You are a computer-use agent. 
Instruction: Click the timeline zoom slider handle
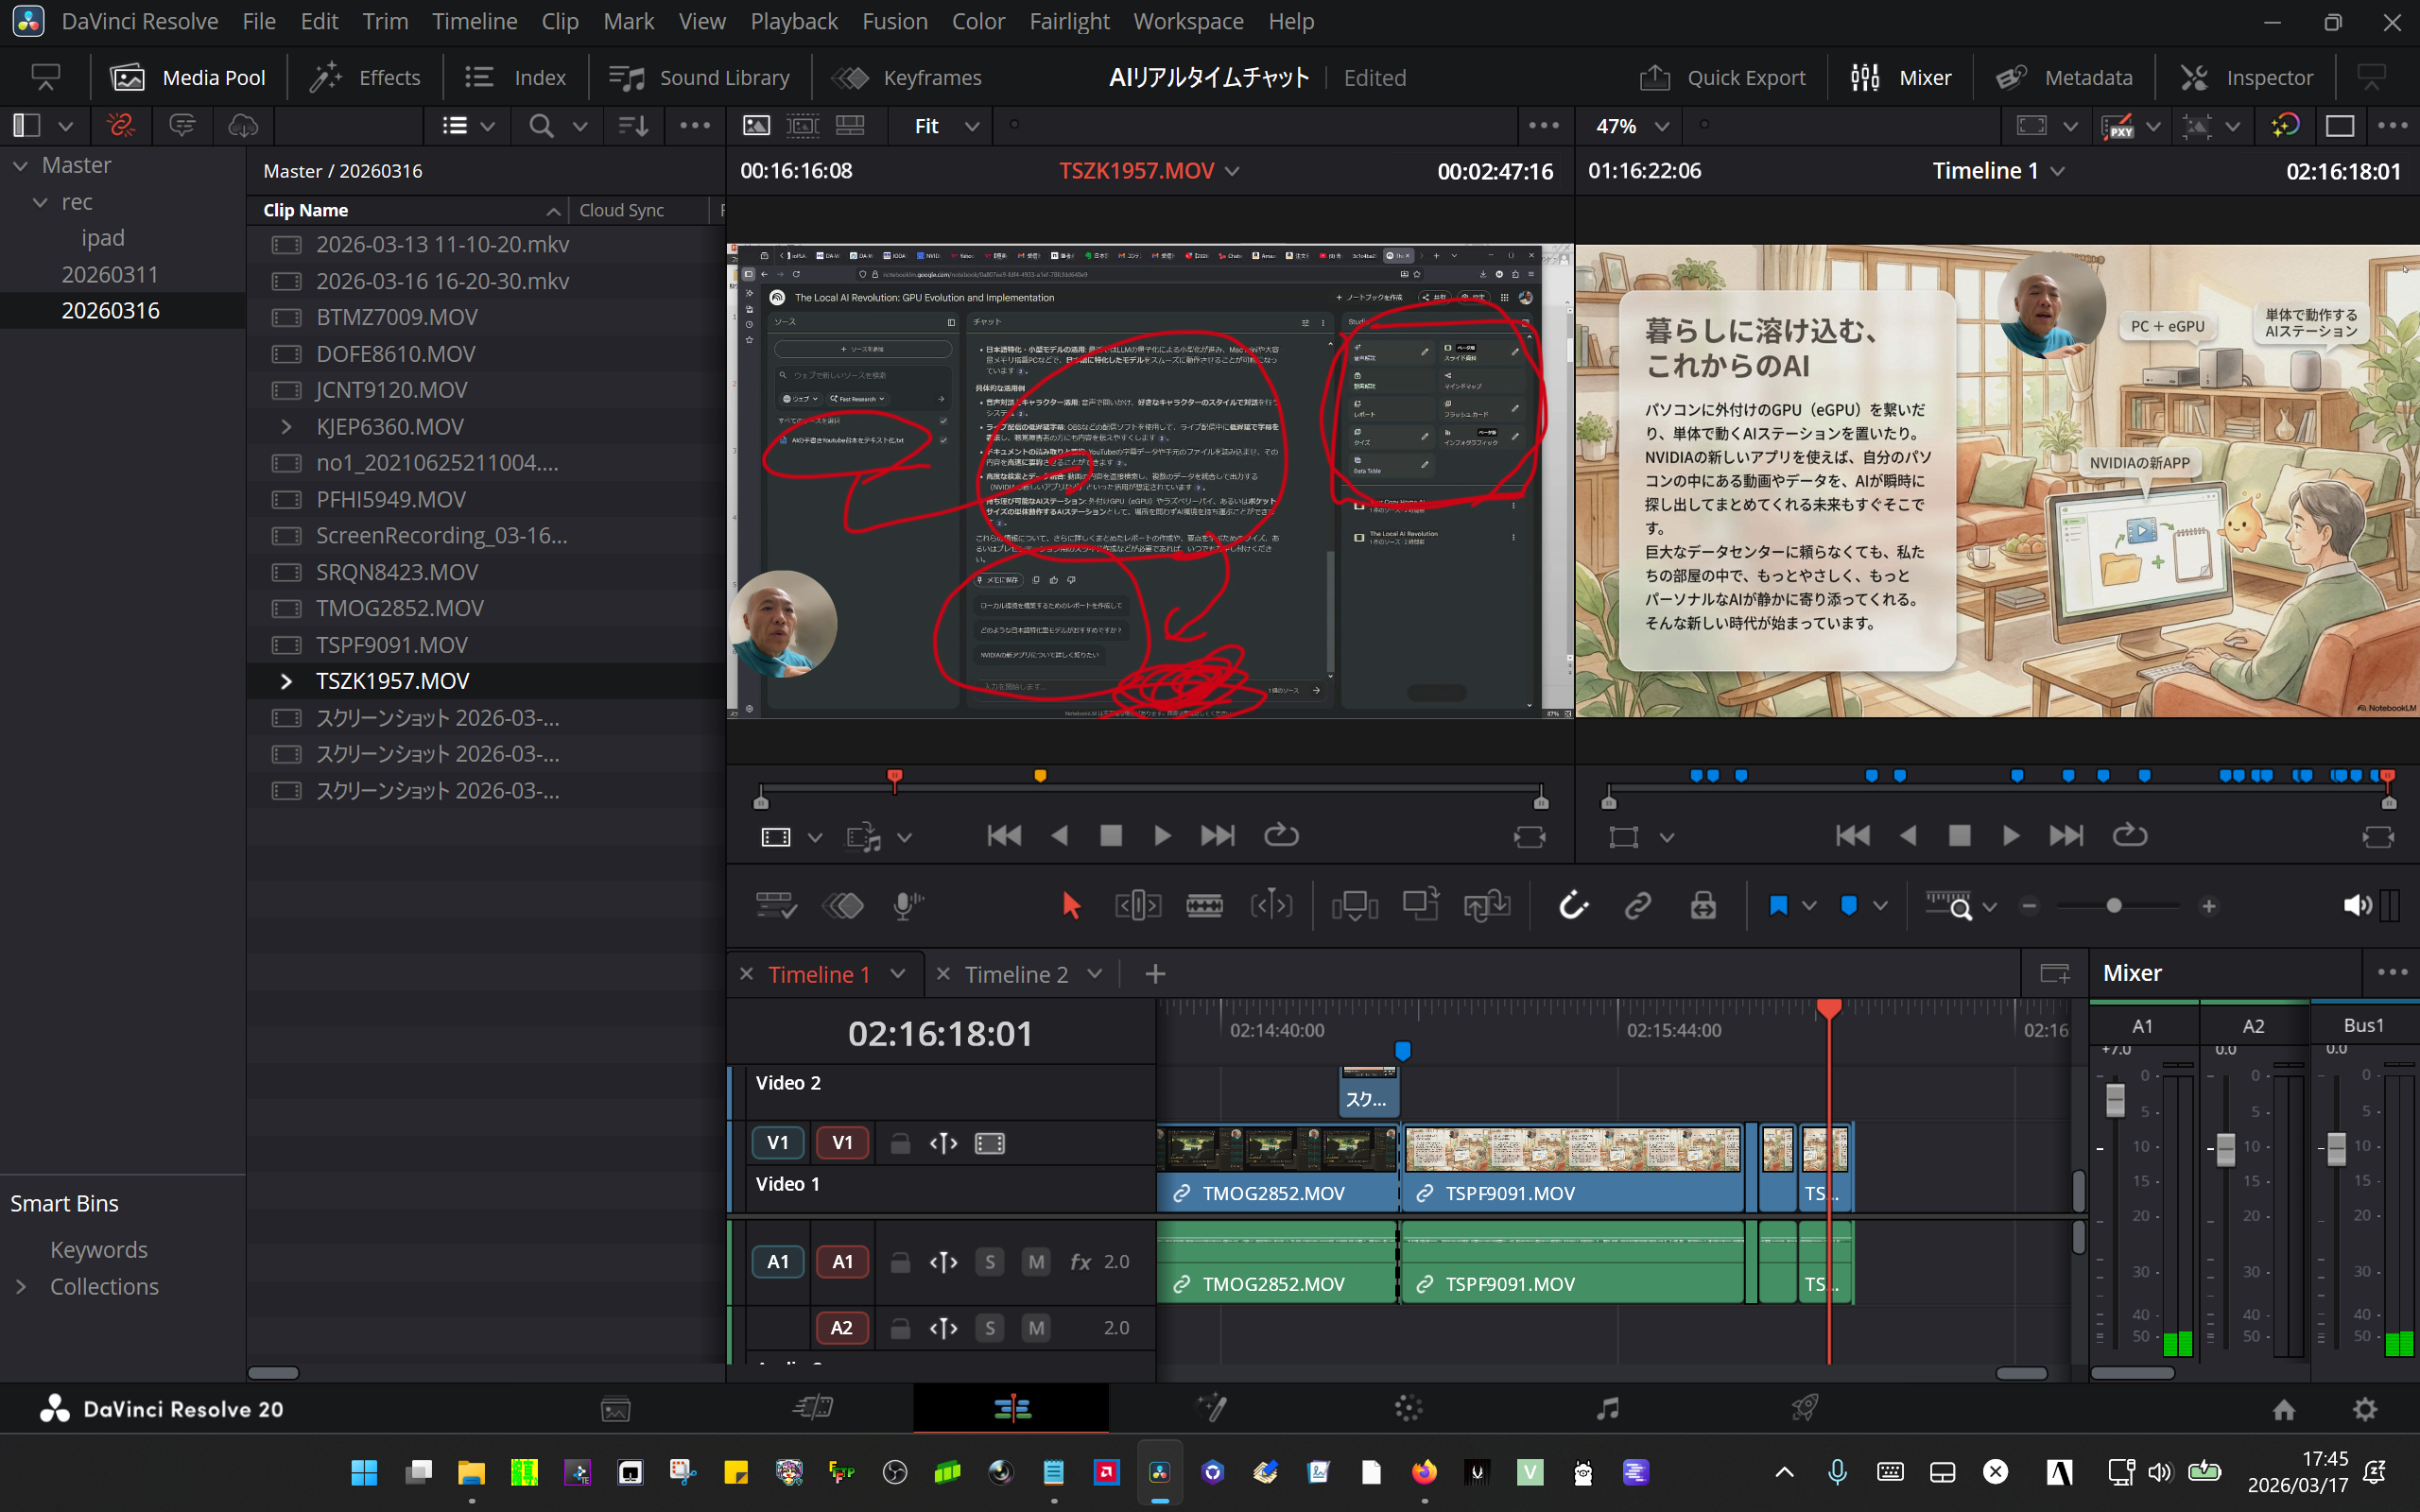[2113, 906]
